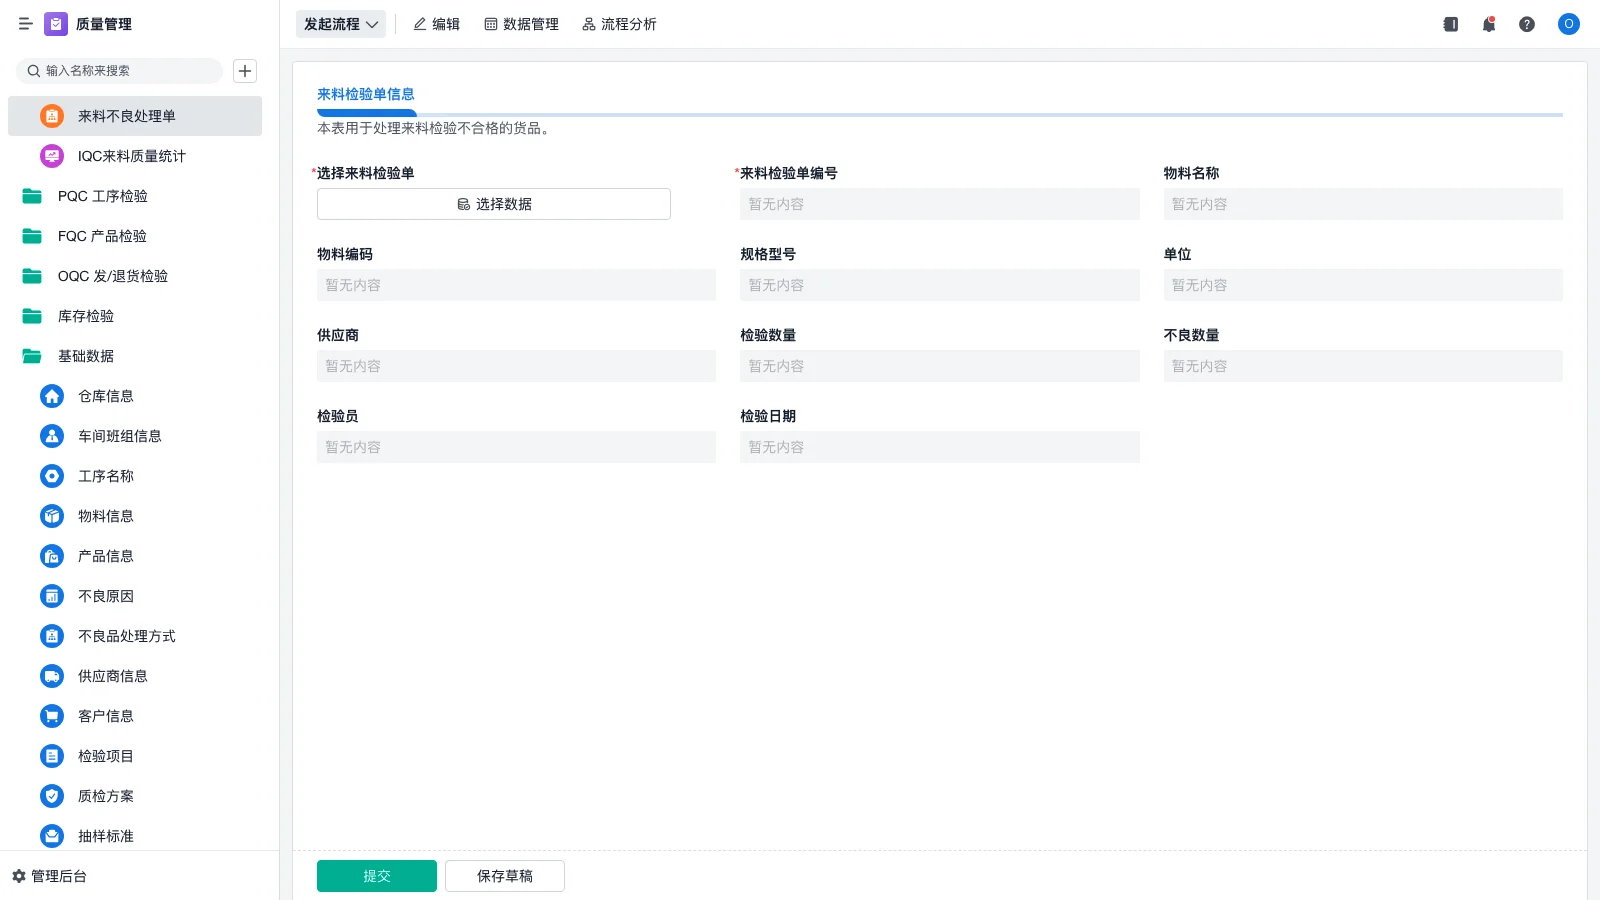Image resolution: width=1600 pixels, height=900 pixels.
Task: Click the 数据管理 data management icon
Action: point(490,24)
